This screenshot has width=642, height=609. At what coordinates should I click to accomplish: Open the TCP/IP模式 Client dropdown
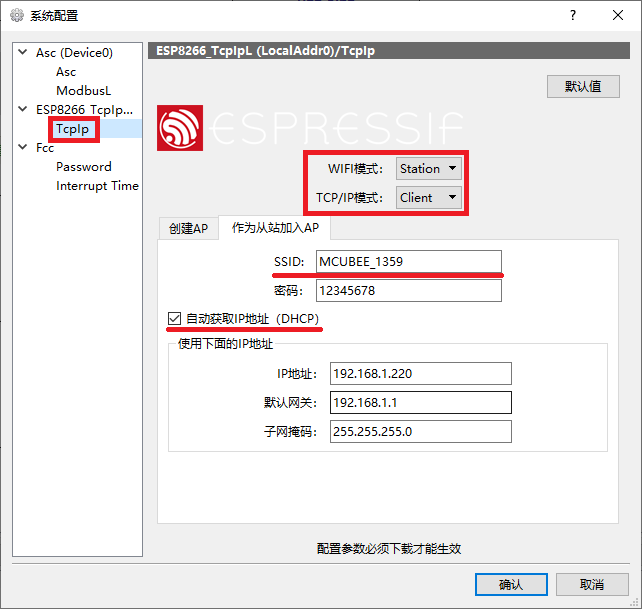pos(428,197)
